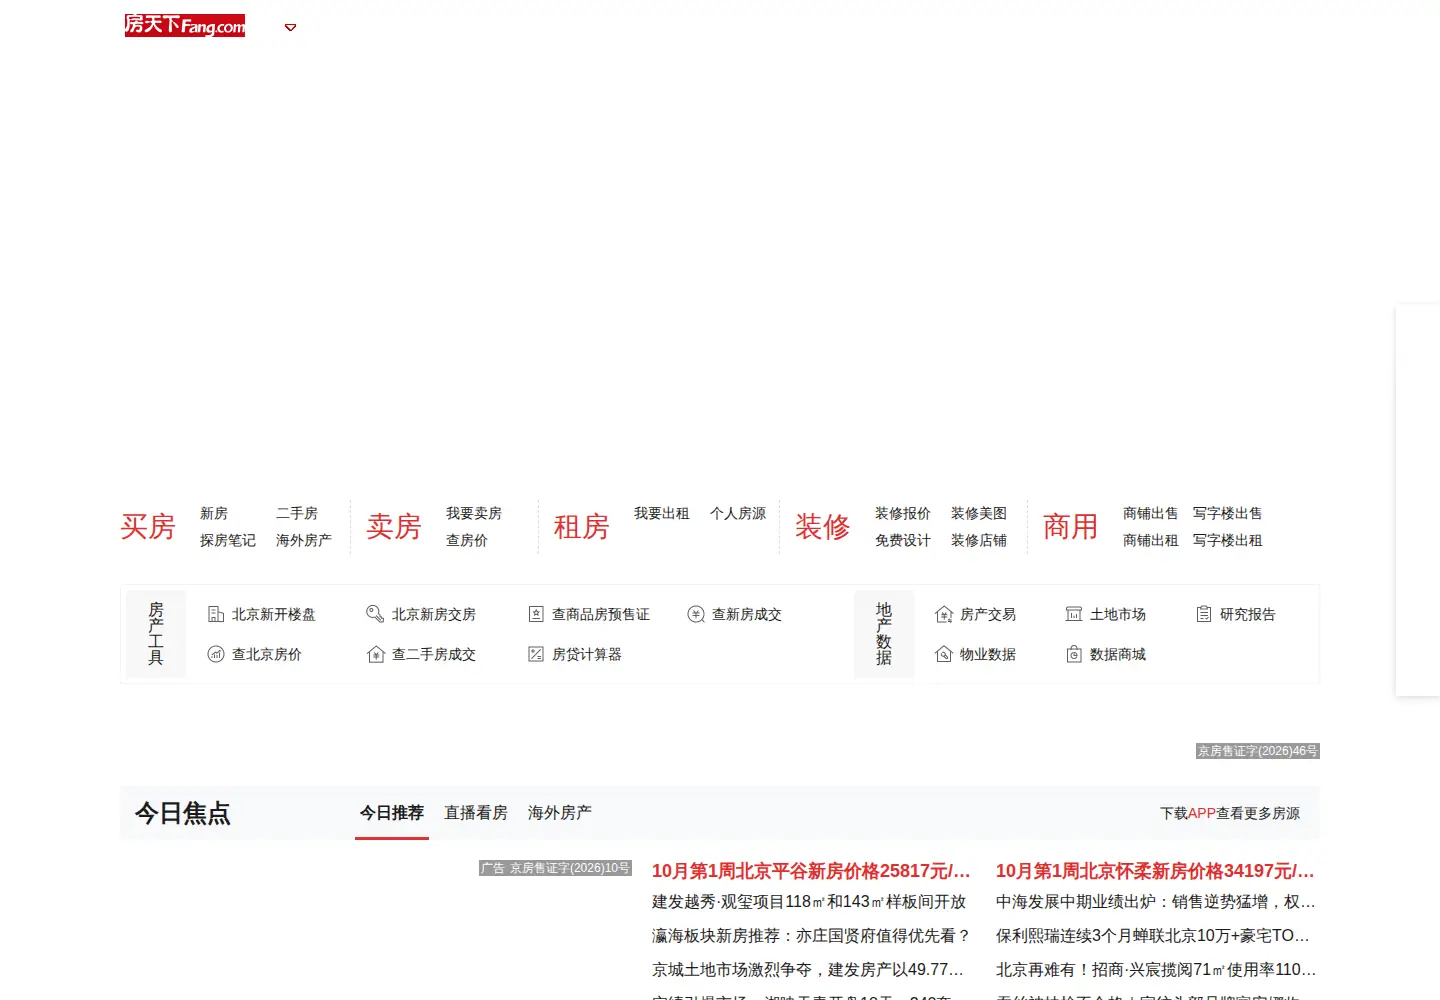Viewport: 1440px width, 1000px height.
Task: Open 装修美图 link
Action: point(979,513)
